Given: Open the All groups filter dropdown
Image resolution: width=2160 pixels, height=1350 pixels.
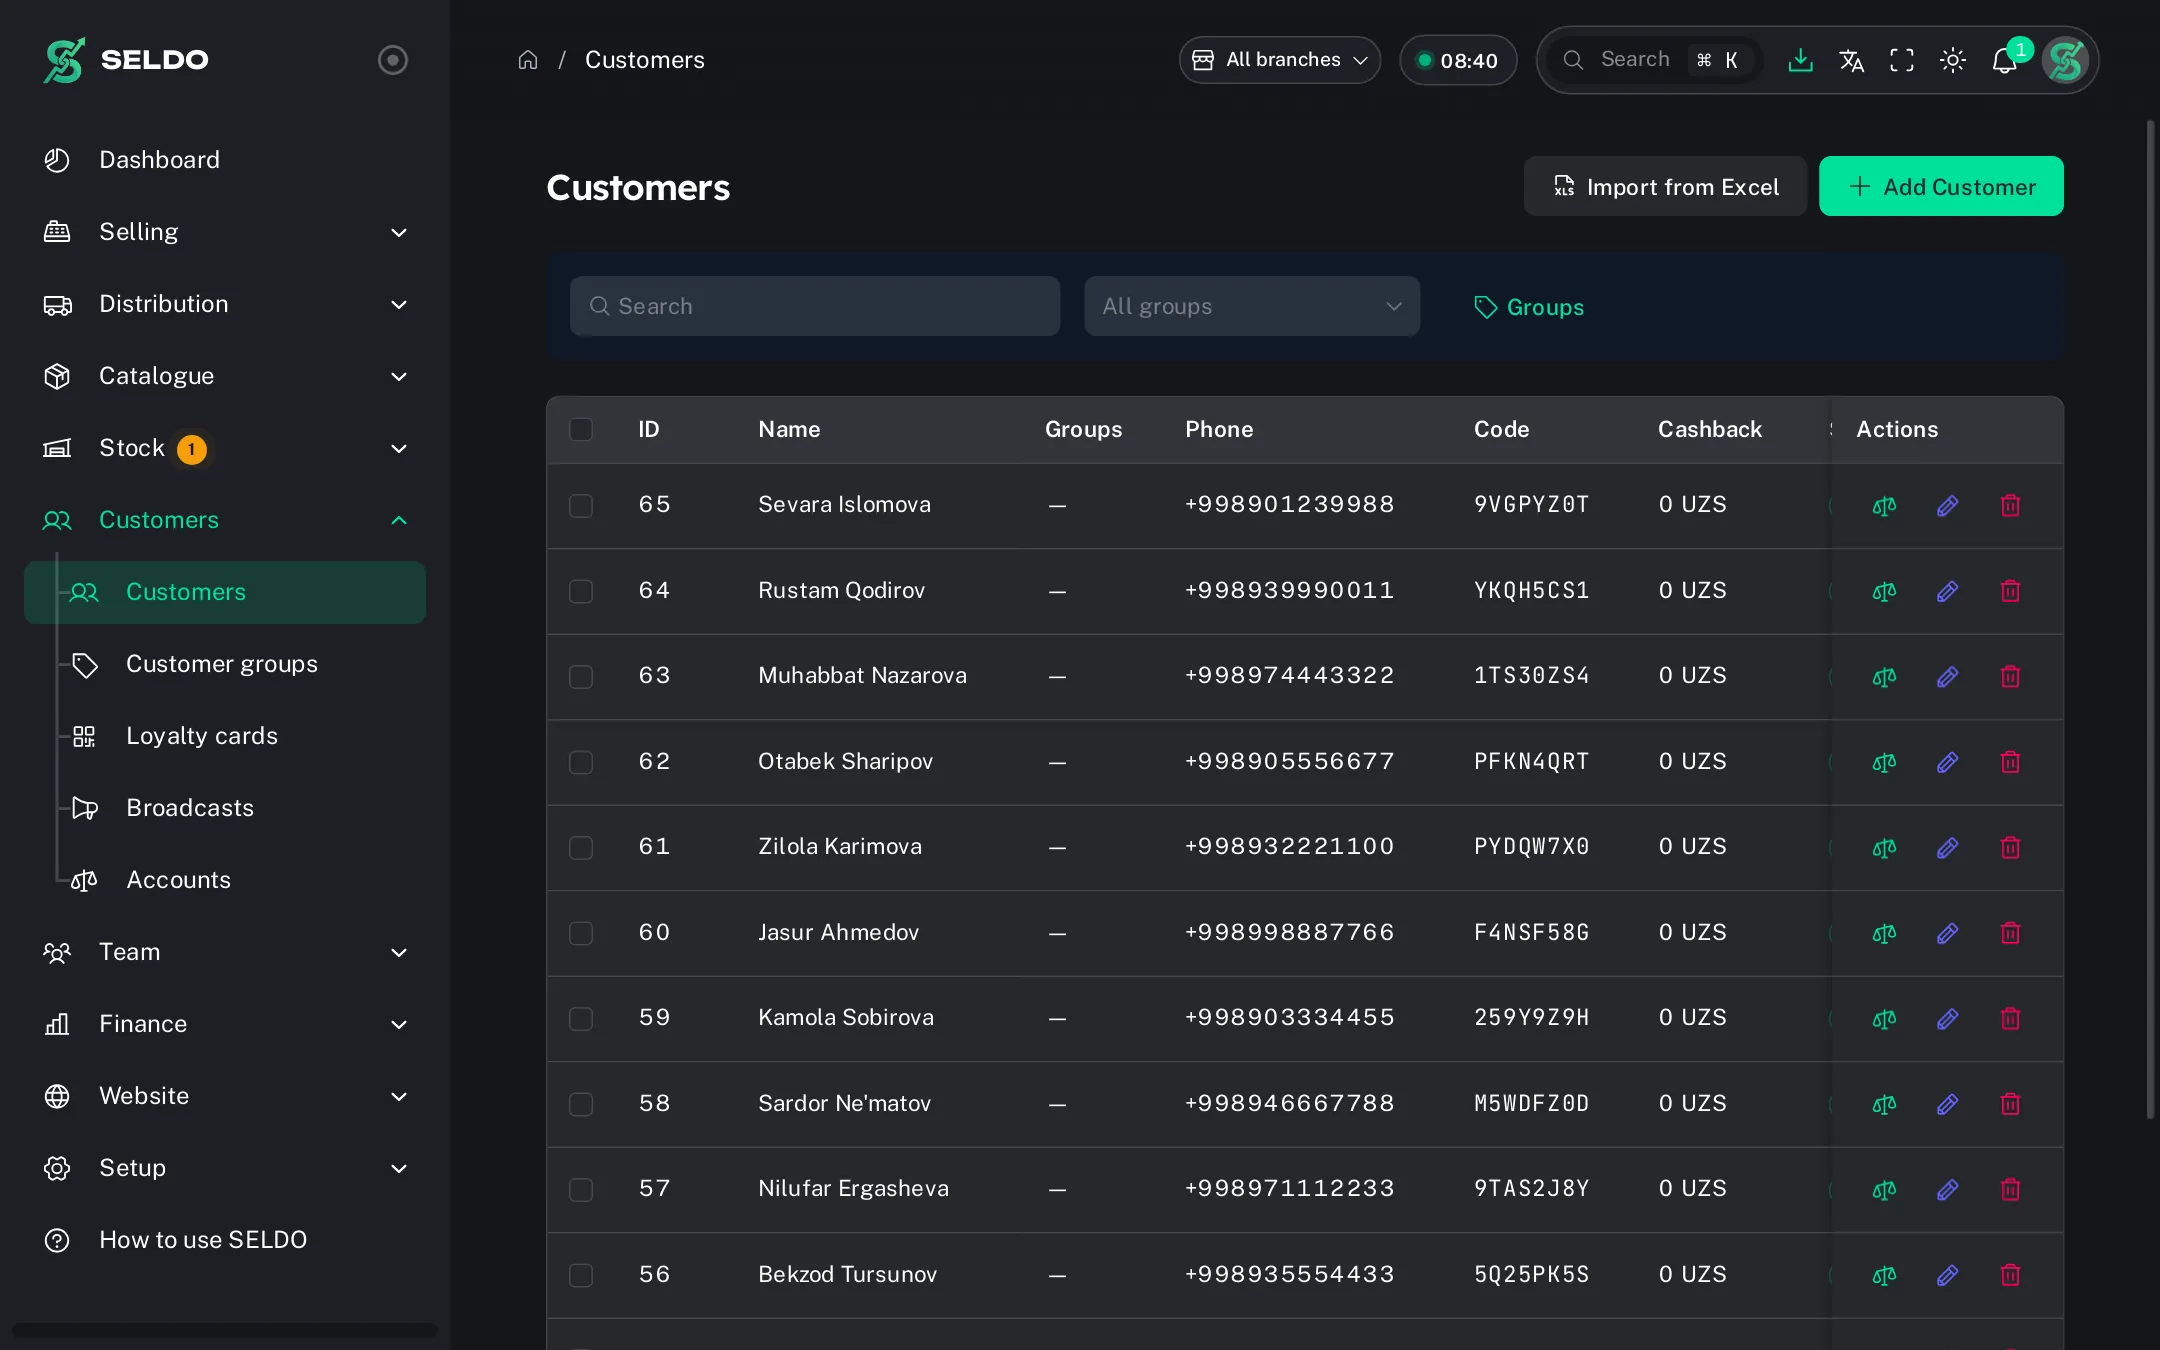Looking at the screenshot, I should [x=1252, y=306].
